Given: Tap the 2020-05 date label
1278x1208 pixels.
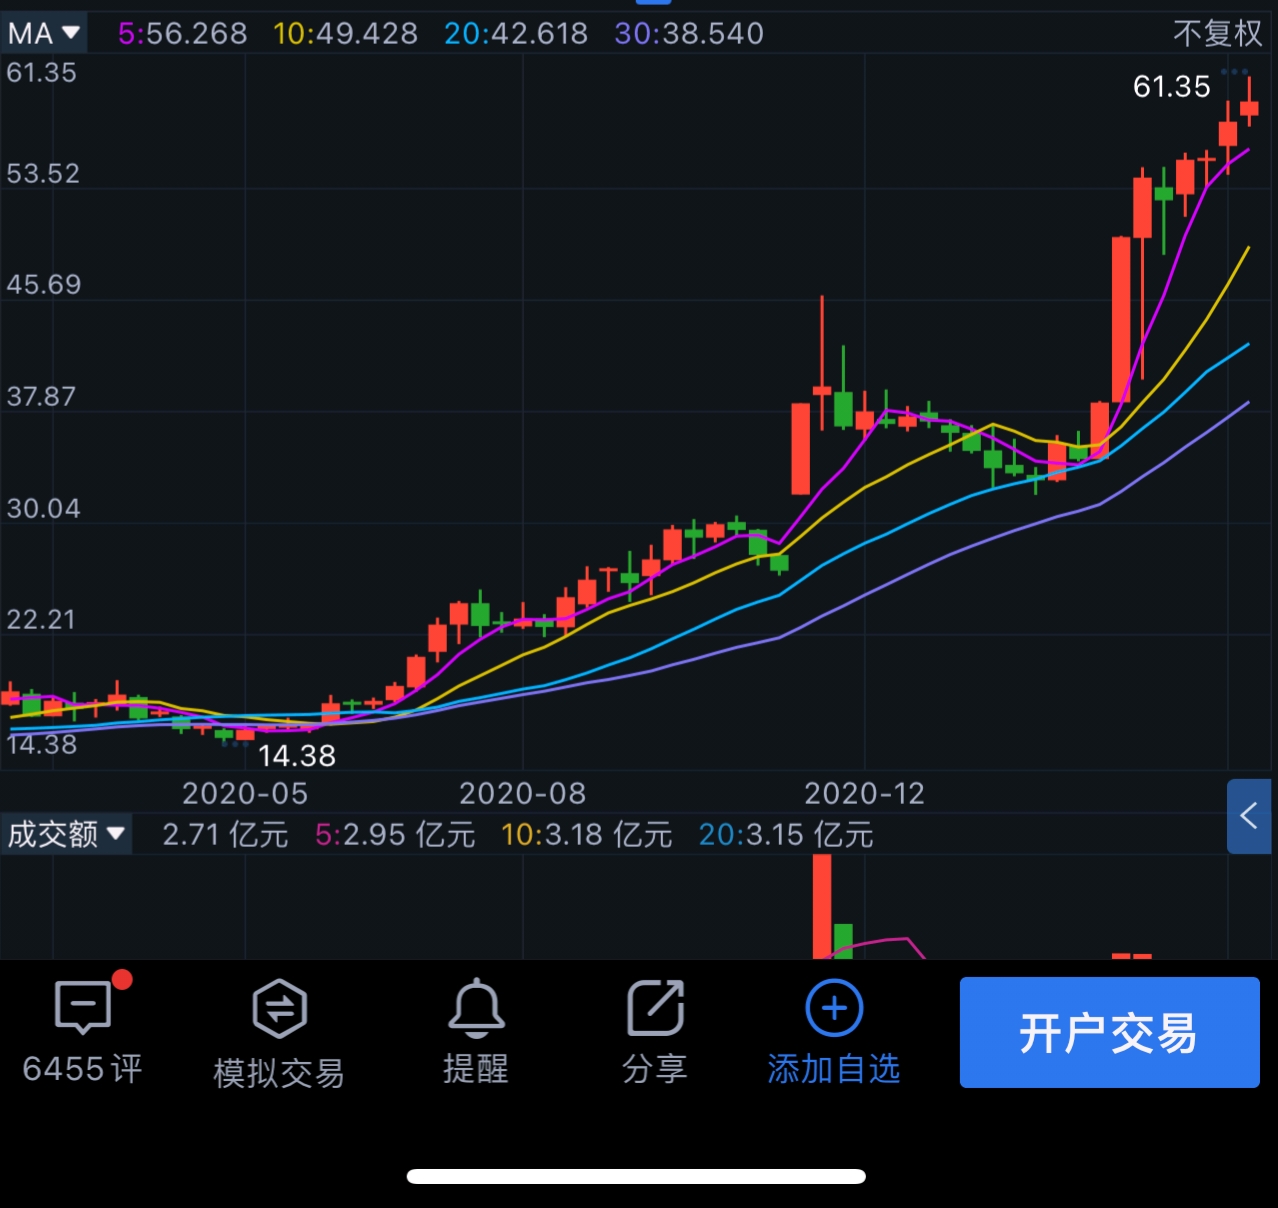Looking at the screenshot, I should pyautogui.click(x=245, y=793).
